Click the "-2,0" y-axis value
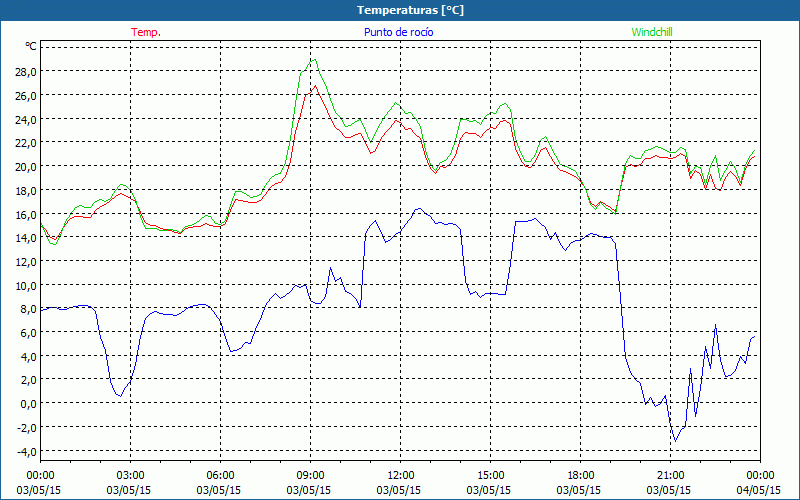The image size is (800, 500). click(27, 428)
